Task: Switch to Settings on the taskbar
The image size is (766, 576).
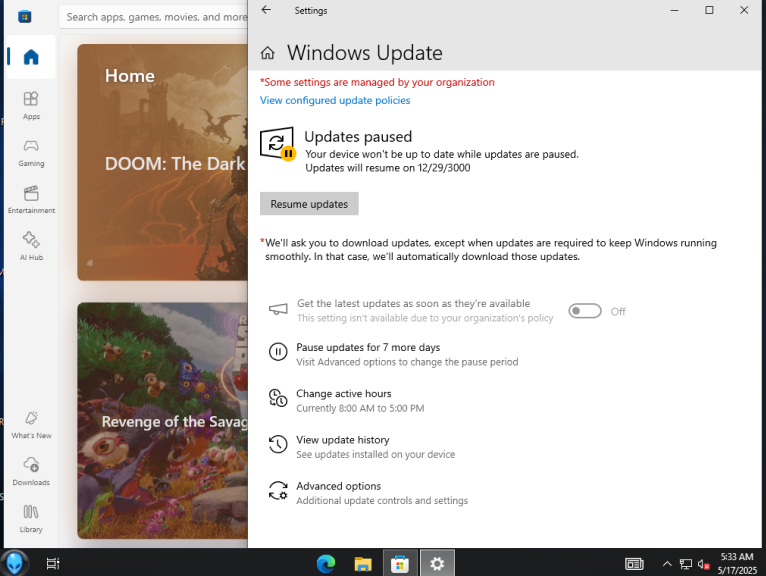Action: [437, 564]
